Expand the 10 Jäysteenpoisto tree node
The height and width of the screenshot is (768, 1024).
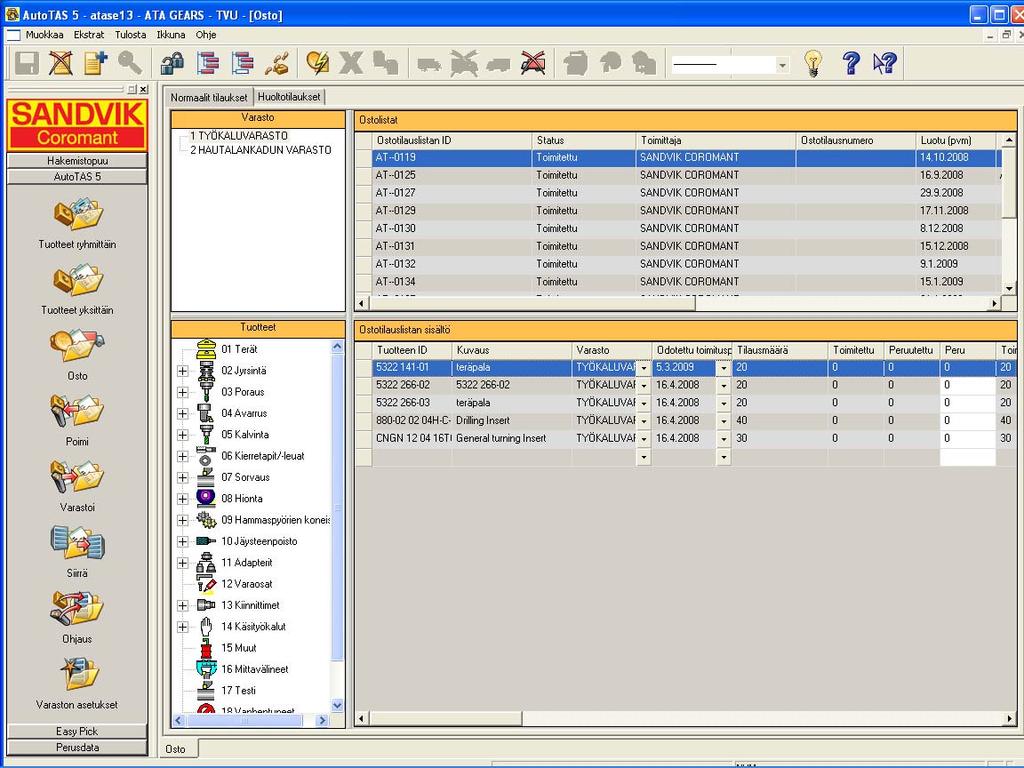pyautogui.click(x=182, y=541)
